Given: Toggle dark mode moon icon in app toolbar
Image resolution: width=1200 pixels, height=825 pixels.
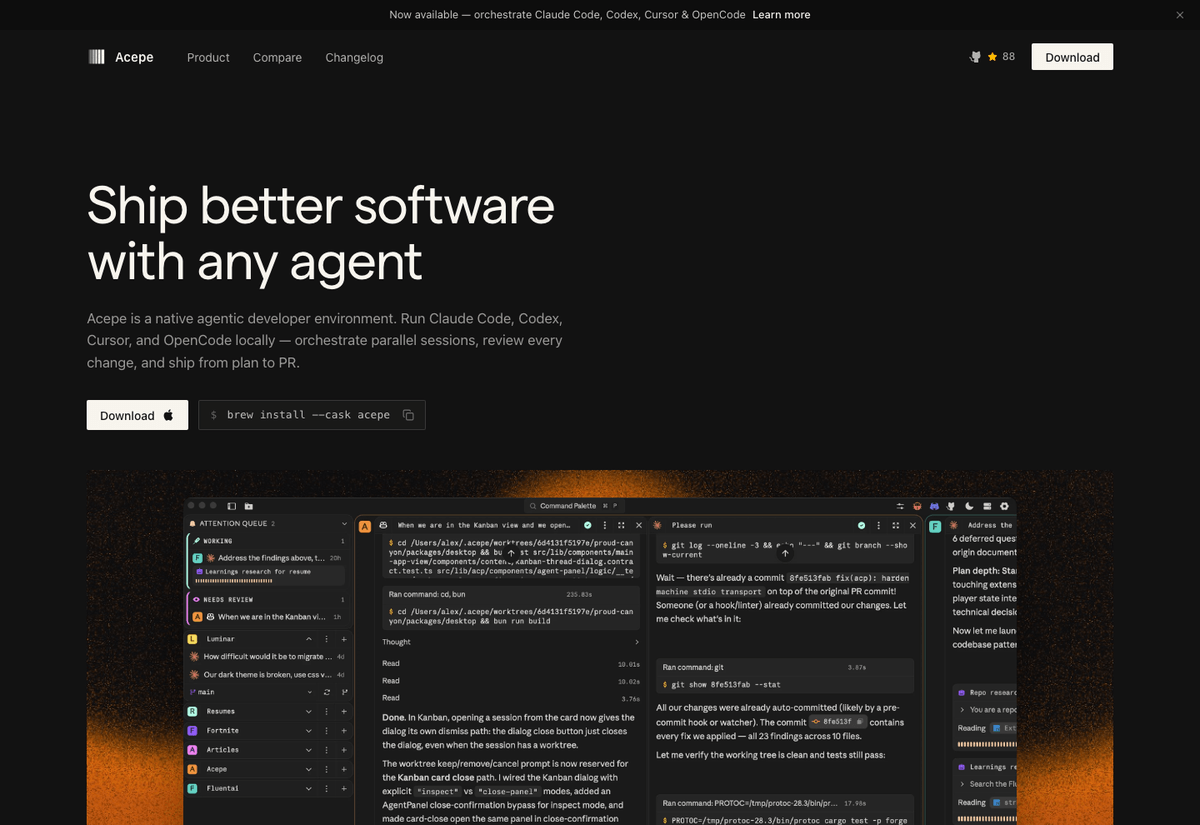Looking at the screenshot, I should [x=970, y=506].
